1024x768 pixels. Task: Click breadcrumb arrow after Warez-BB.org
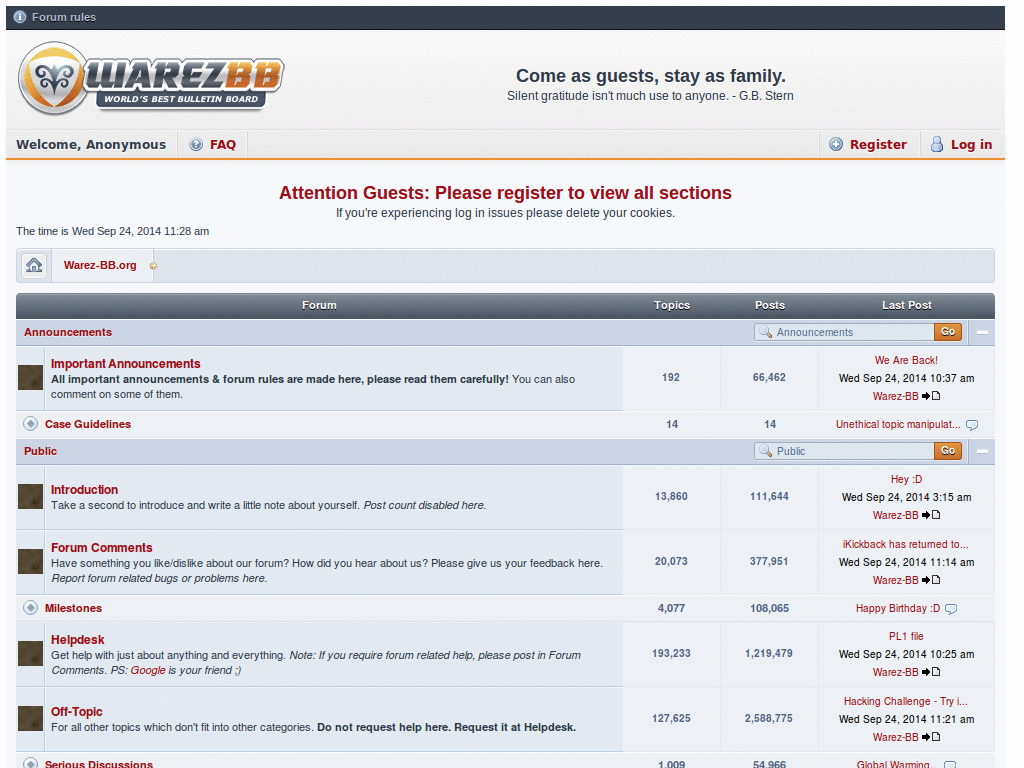pos(153,266)
